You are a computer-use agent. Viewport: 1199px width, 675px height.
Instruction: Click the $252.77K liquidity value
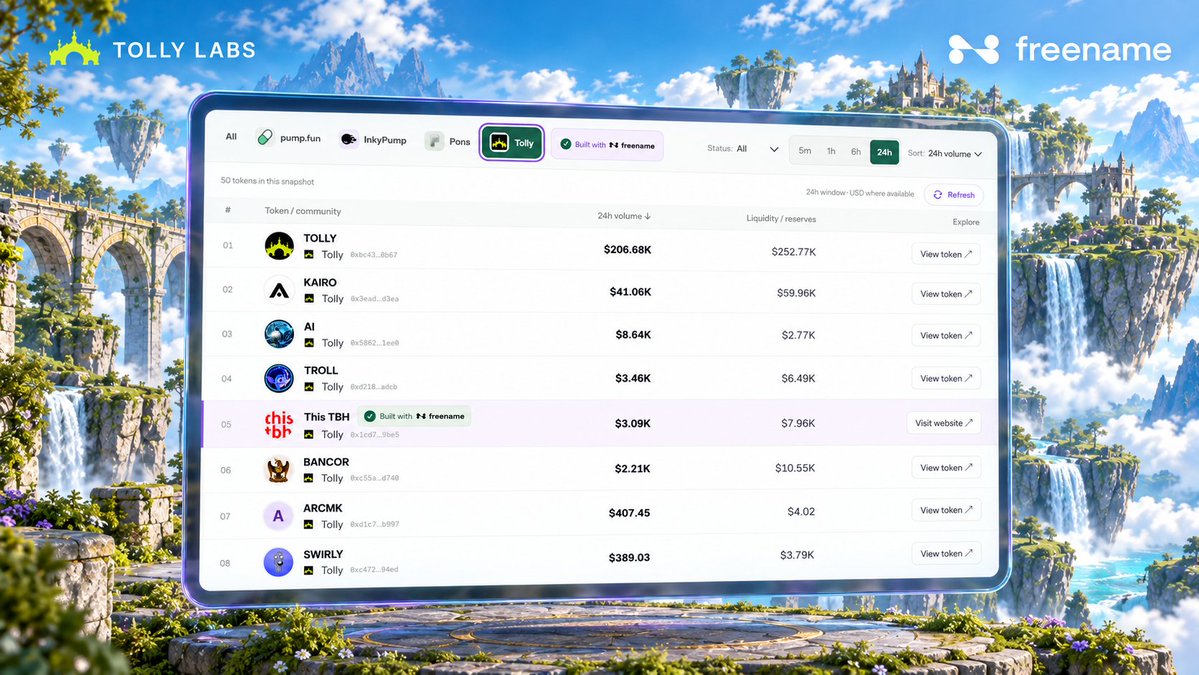[x=793, y=252]
